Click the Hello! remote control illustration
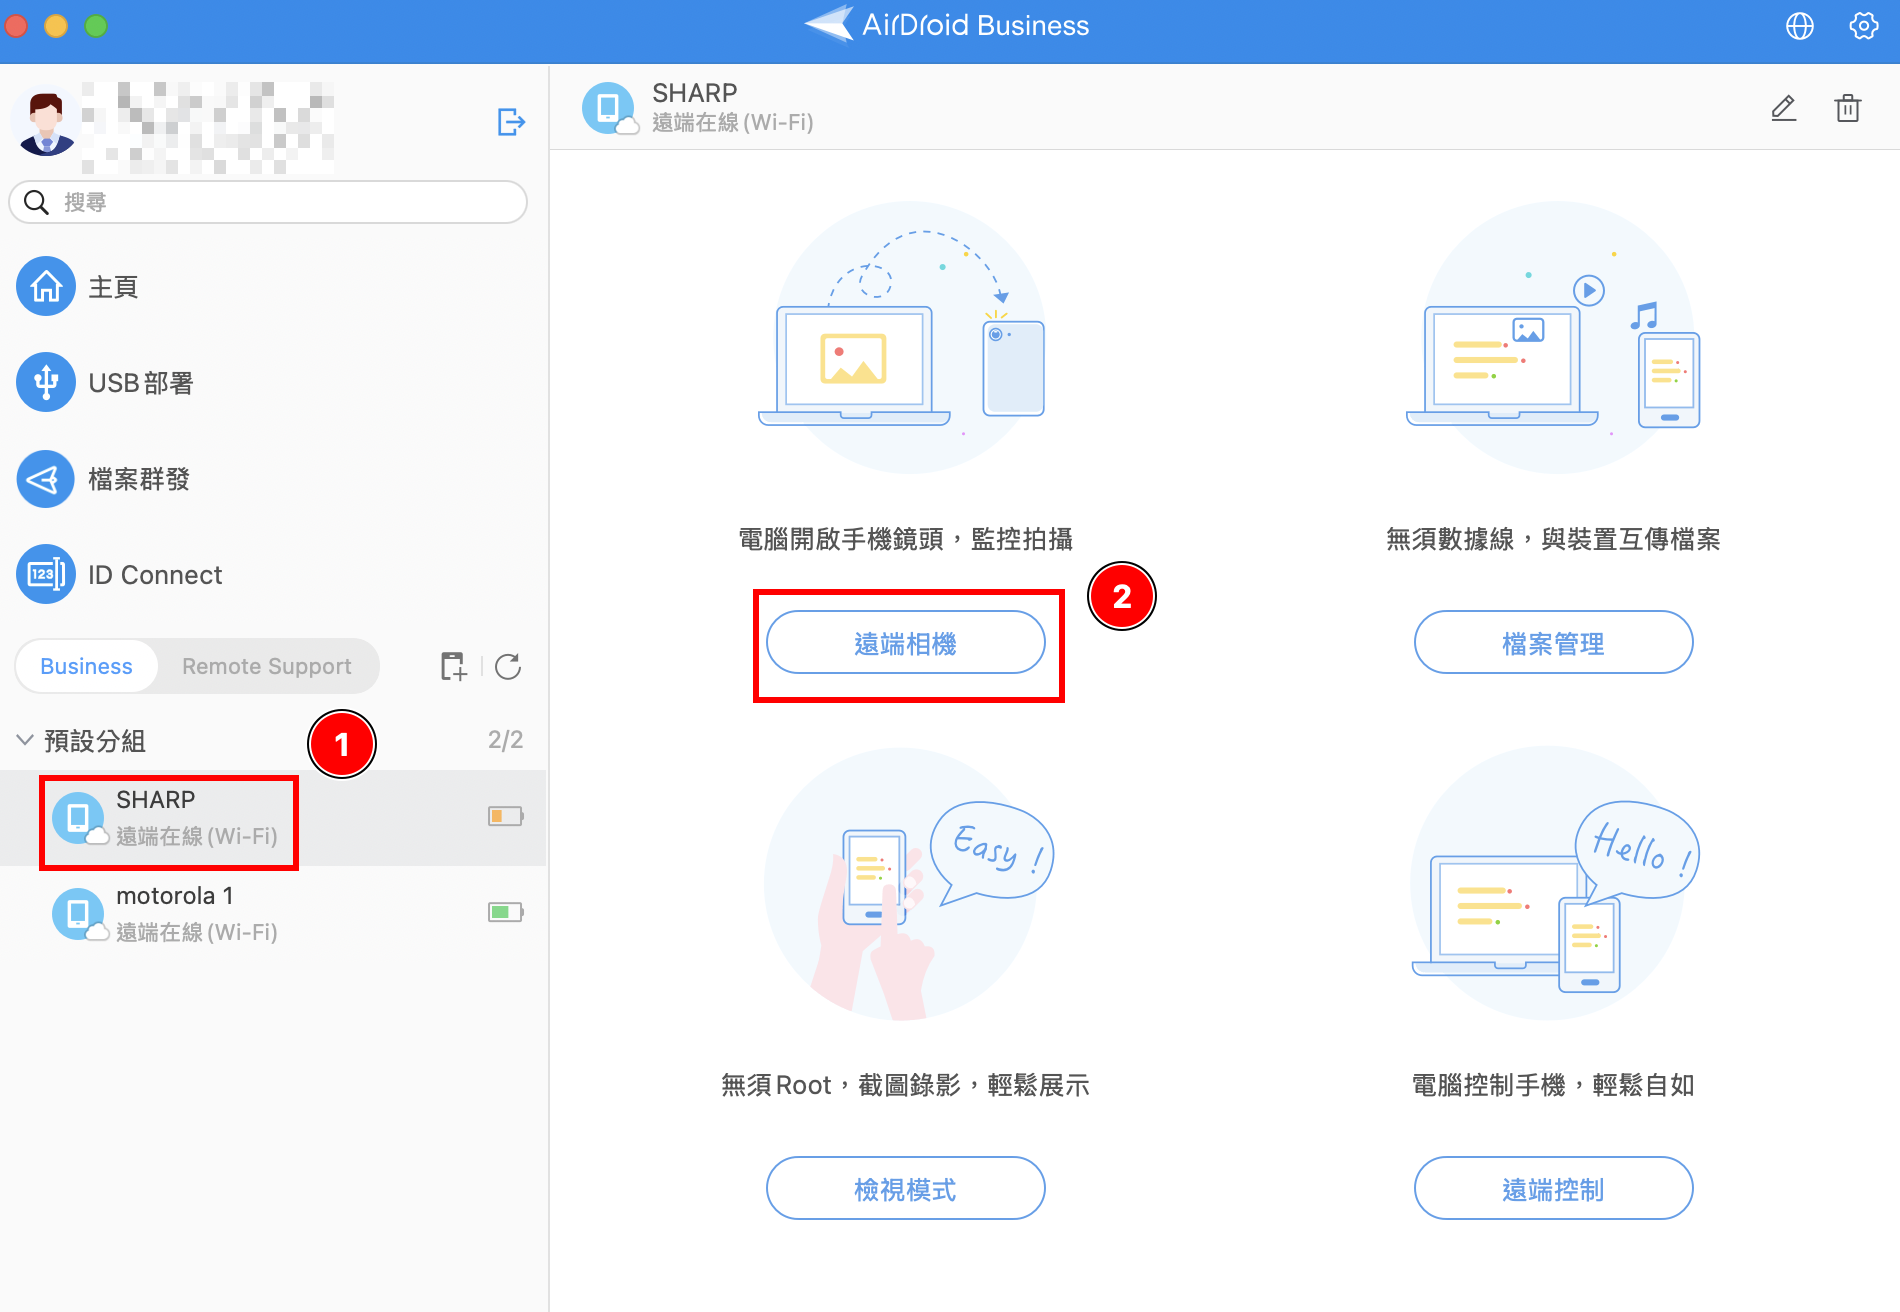 click(1554, 884)
